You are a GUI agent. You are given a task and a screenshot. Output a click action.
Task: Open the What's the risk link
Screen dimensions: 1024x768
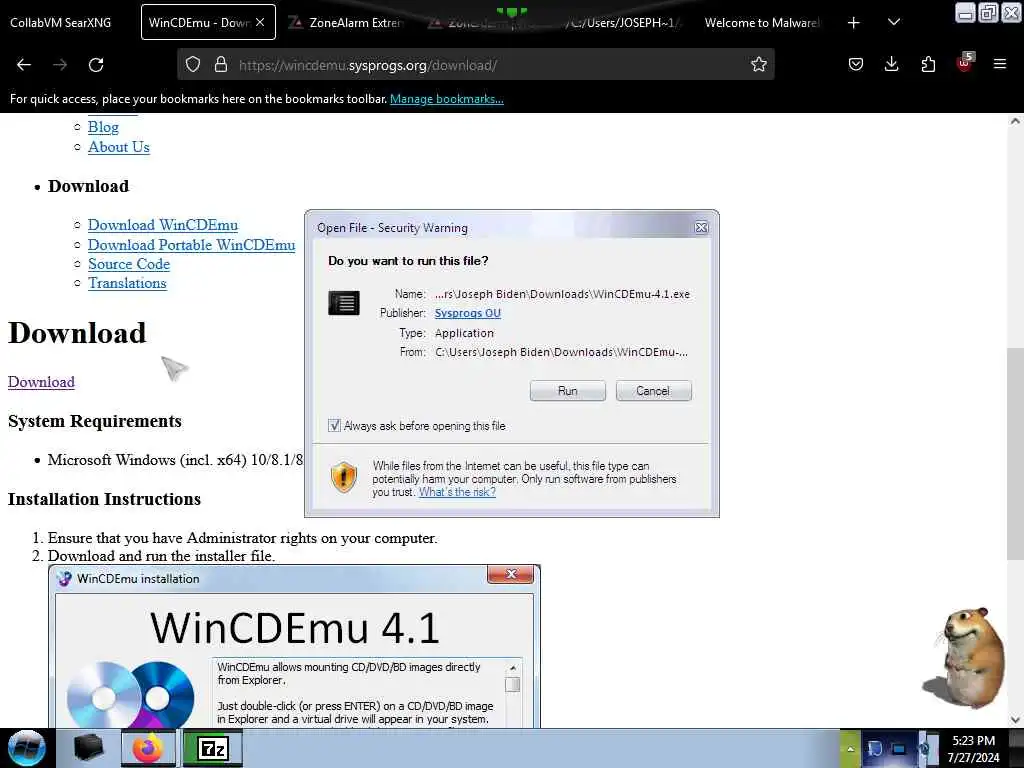tap(457, 492)
